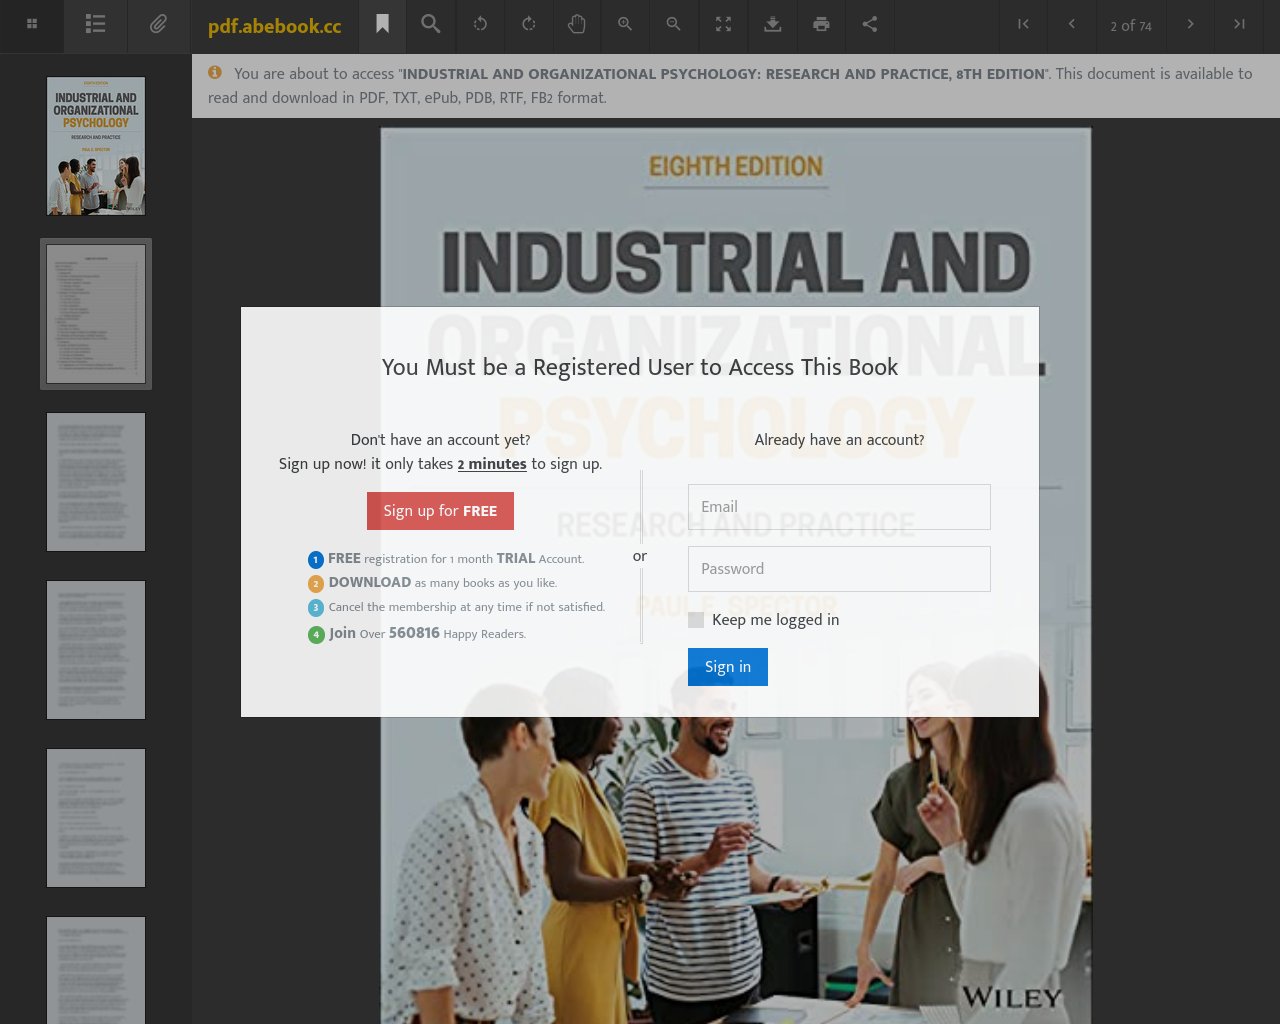Open the third page thumbnail
Viewport: 1280px width, 1024px height.
96,482
